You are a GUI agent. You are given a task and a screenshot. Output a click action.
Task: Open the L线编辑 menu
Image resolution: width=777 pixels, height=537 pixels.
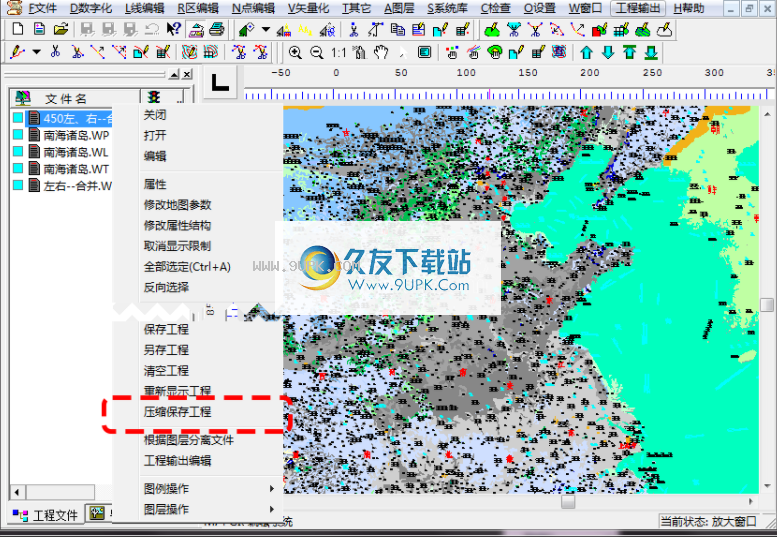pyautogui.click(x=145, y=8)
